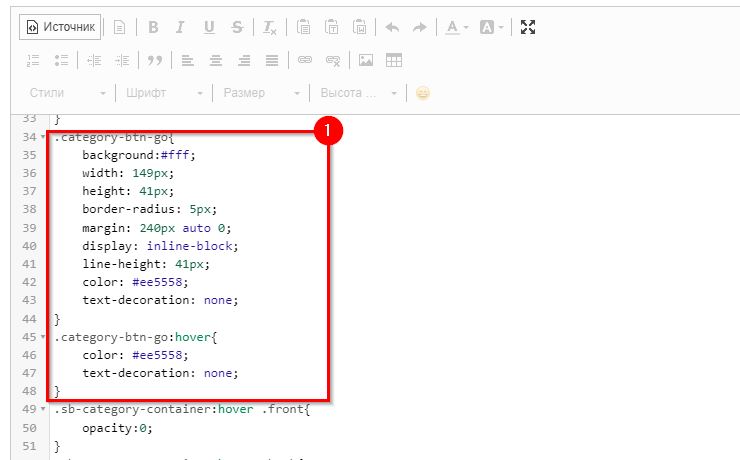This screenshot has width=740, height=460.
Task: Click the insert image icon
Action: point(366,60)
